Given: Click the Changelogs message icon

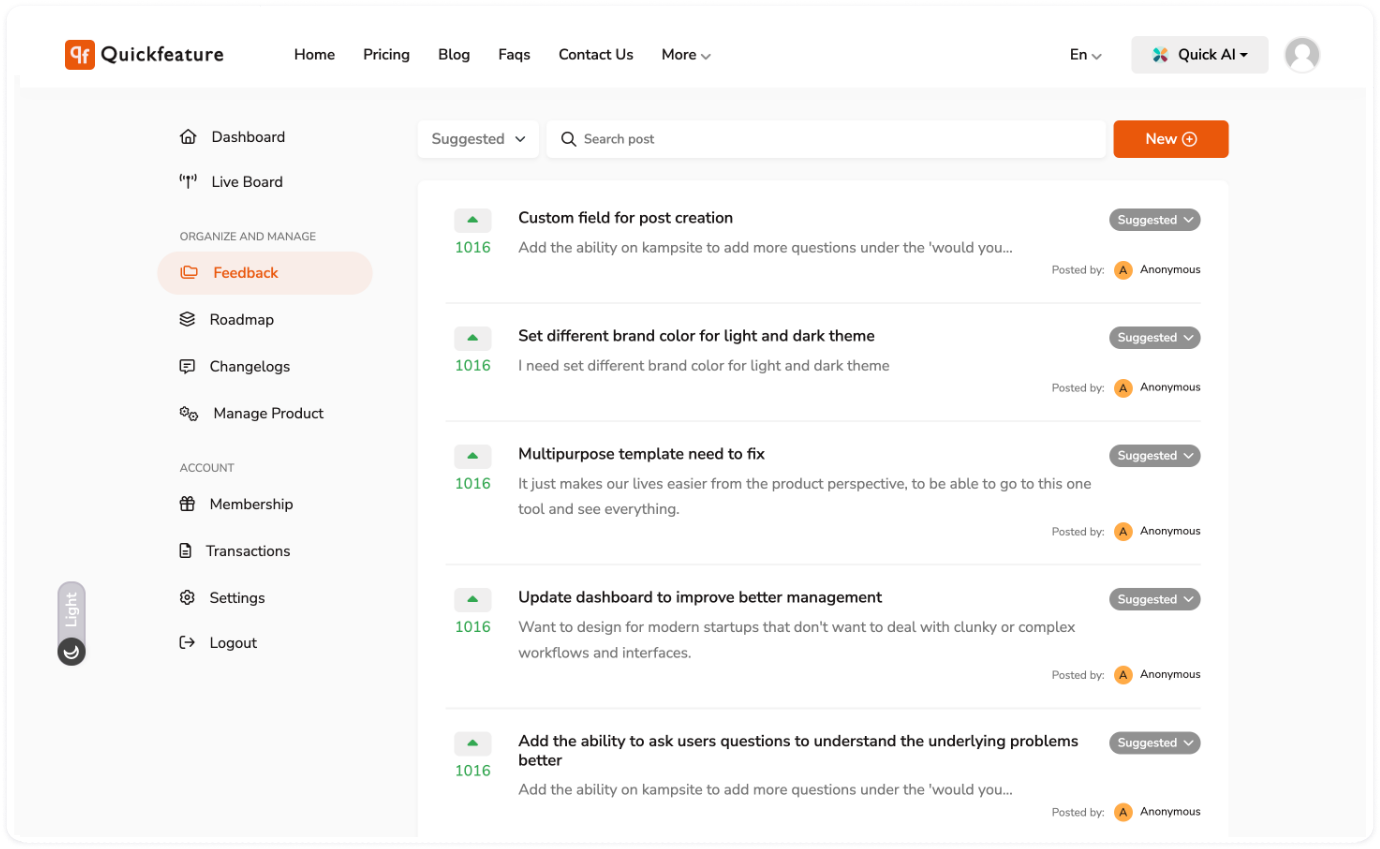Looking at the screenshot, I should [187, 367].
